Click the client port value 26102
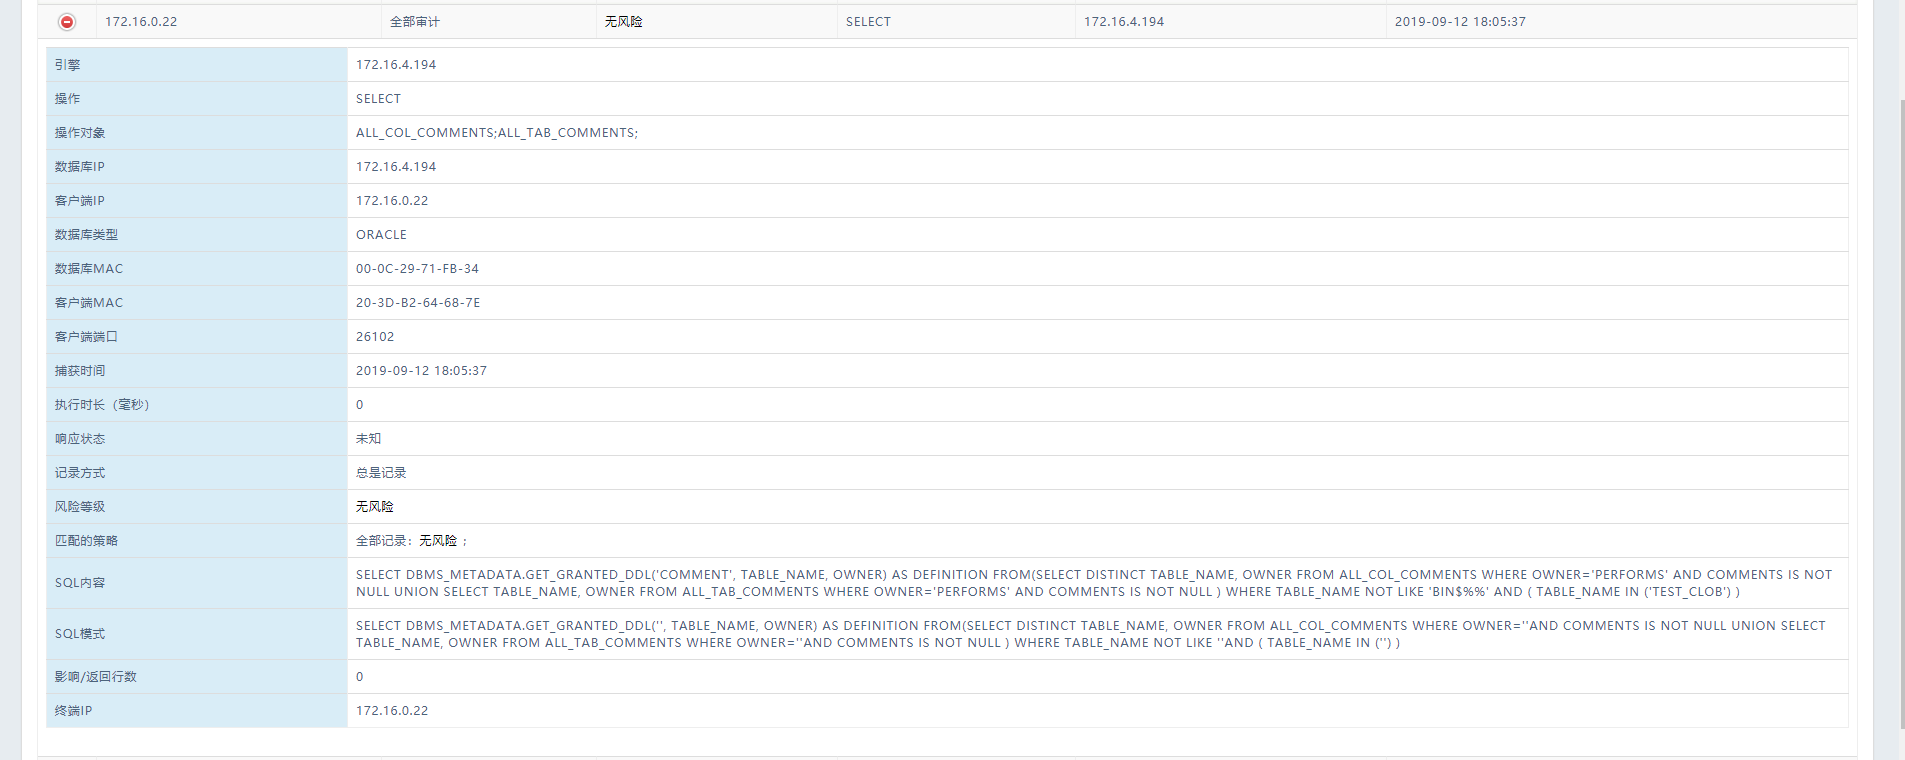 [375, 337]
